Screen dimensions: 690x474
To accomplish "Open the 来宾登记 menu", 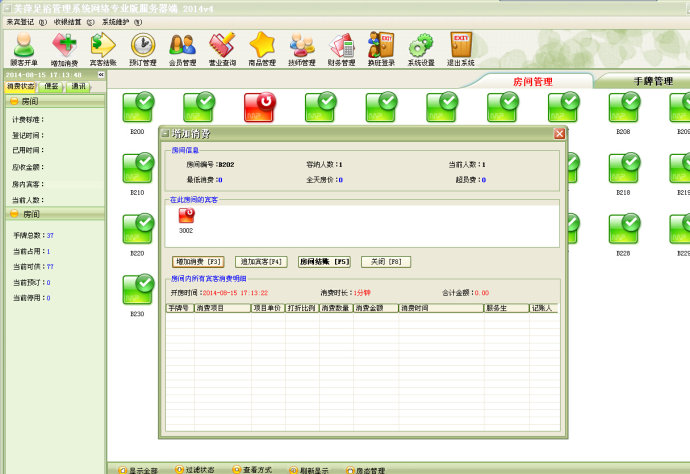I will (26, 22).
